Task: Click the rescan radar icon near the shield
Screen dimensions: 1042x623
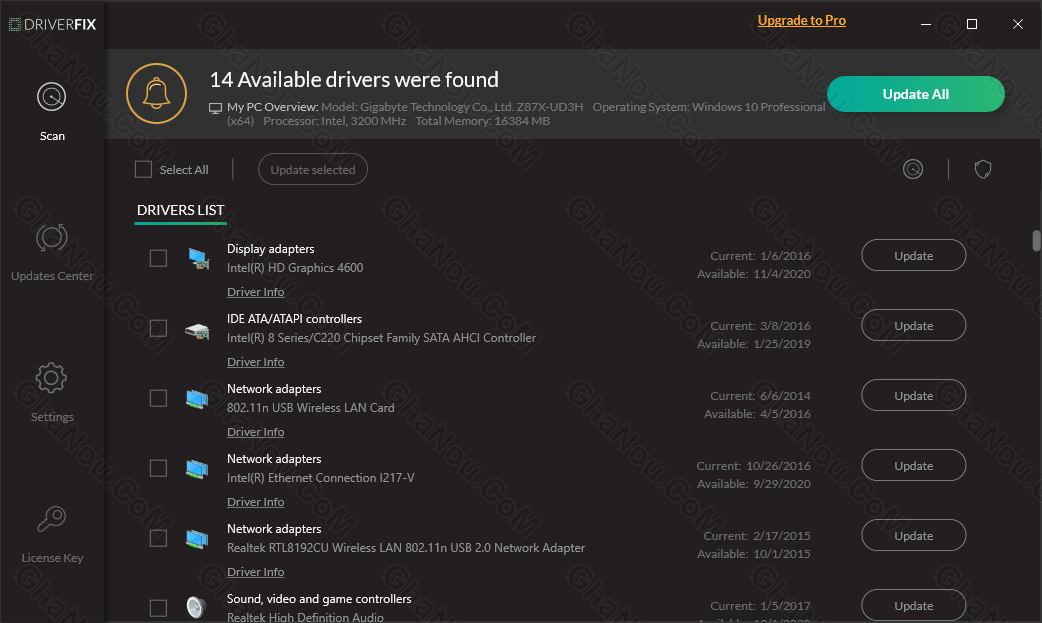Action: [x=913, y=170]
